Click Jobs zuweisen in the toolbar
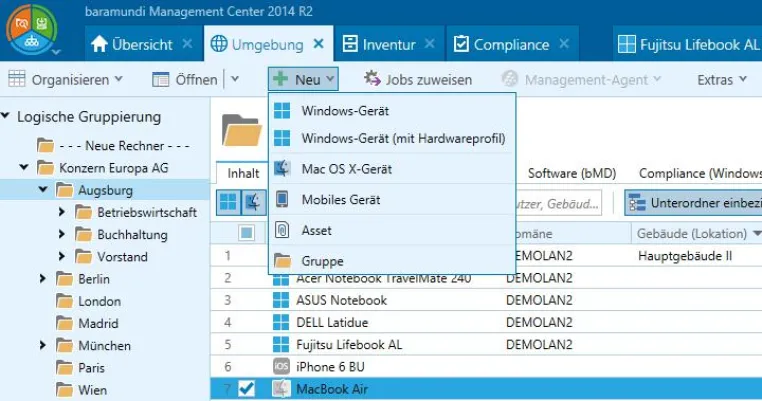This screenshot has width=762, height=401. tap(418, 79)
